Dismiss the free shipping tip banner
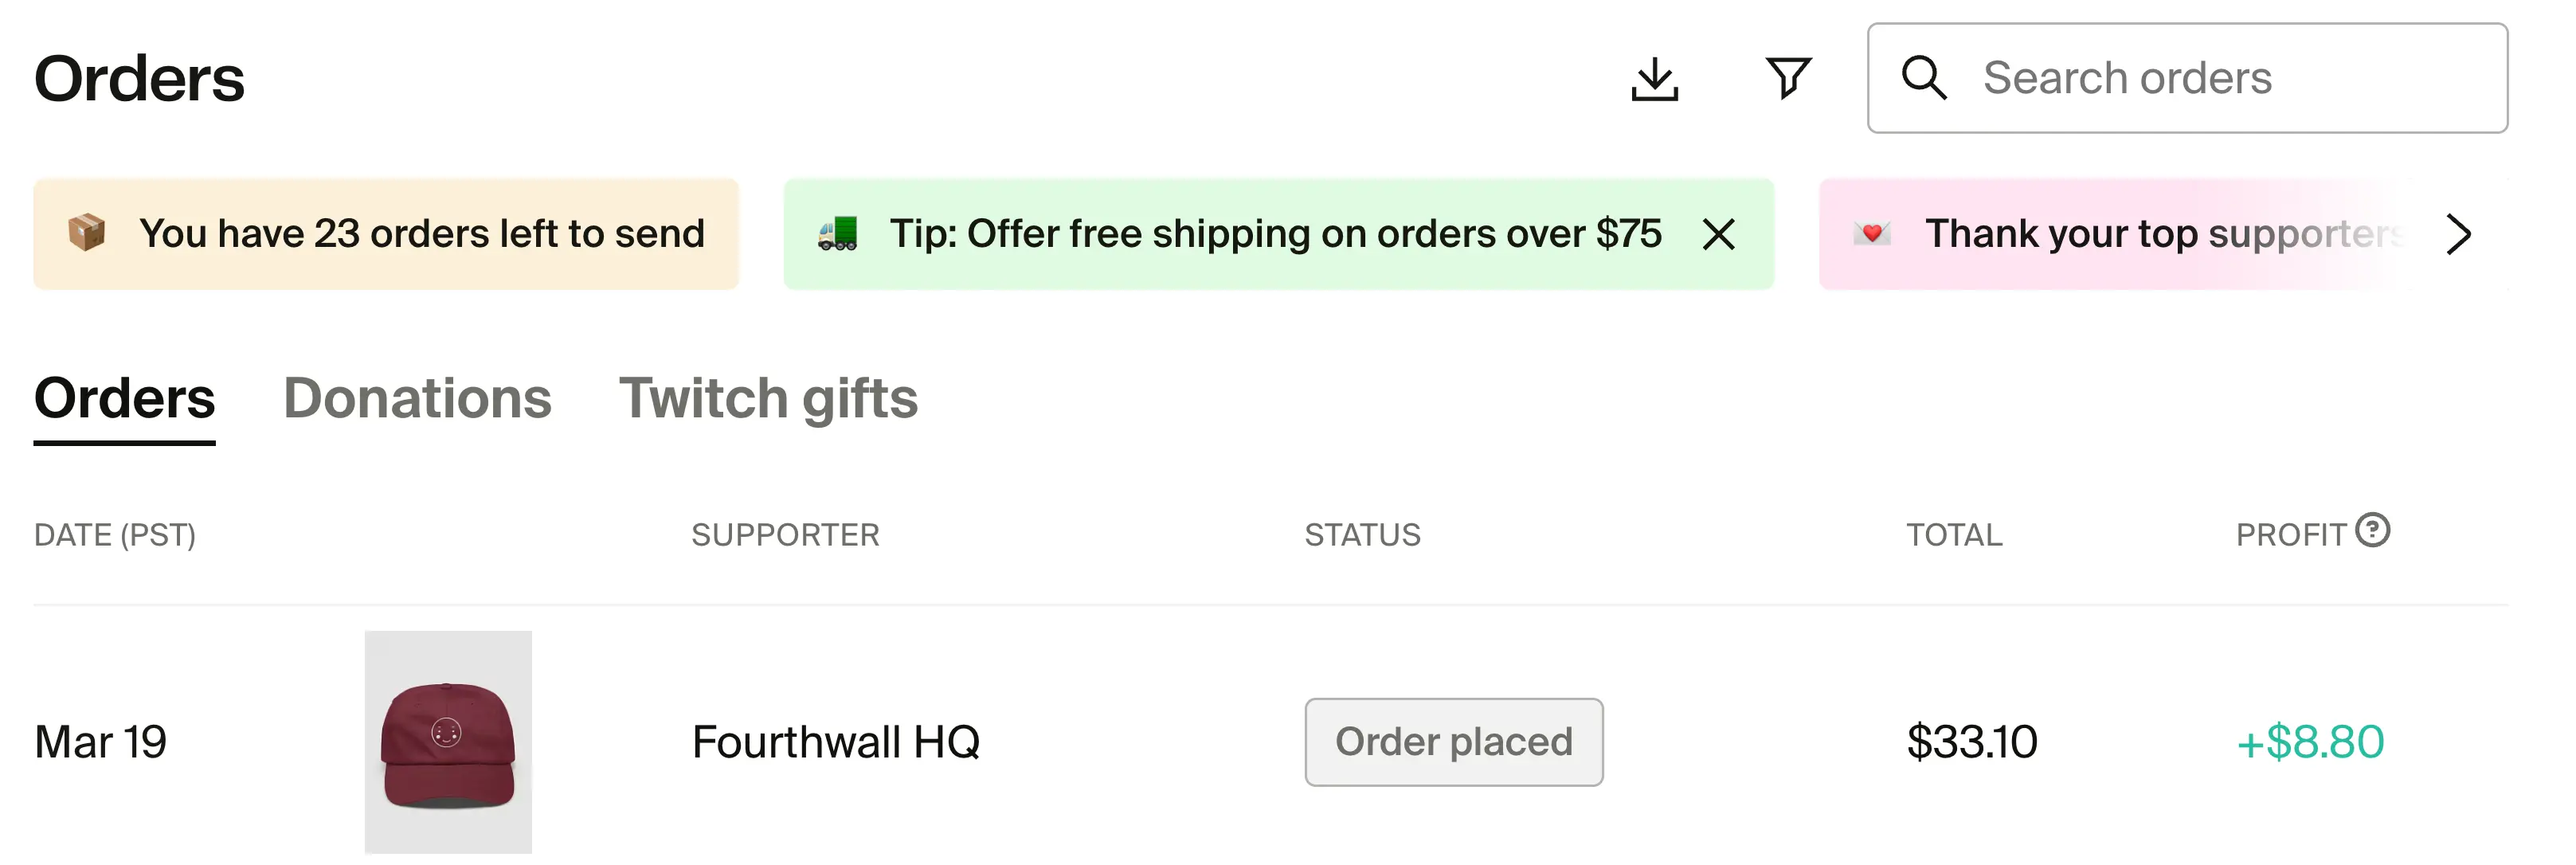This screenshot has width=2576, height=865. pyautogui.click(x=1720, y=233)
